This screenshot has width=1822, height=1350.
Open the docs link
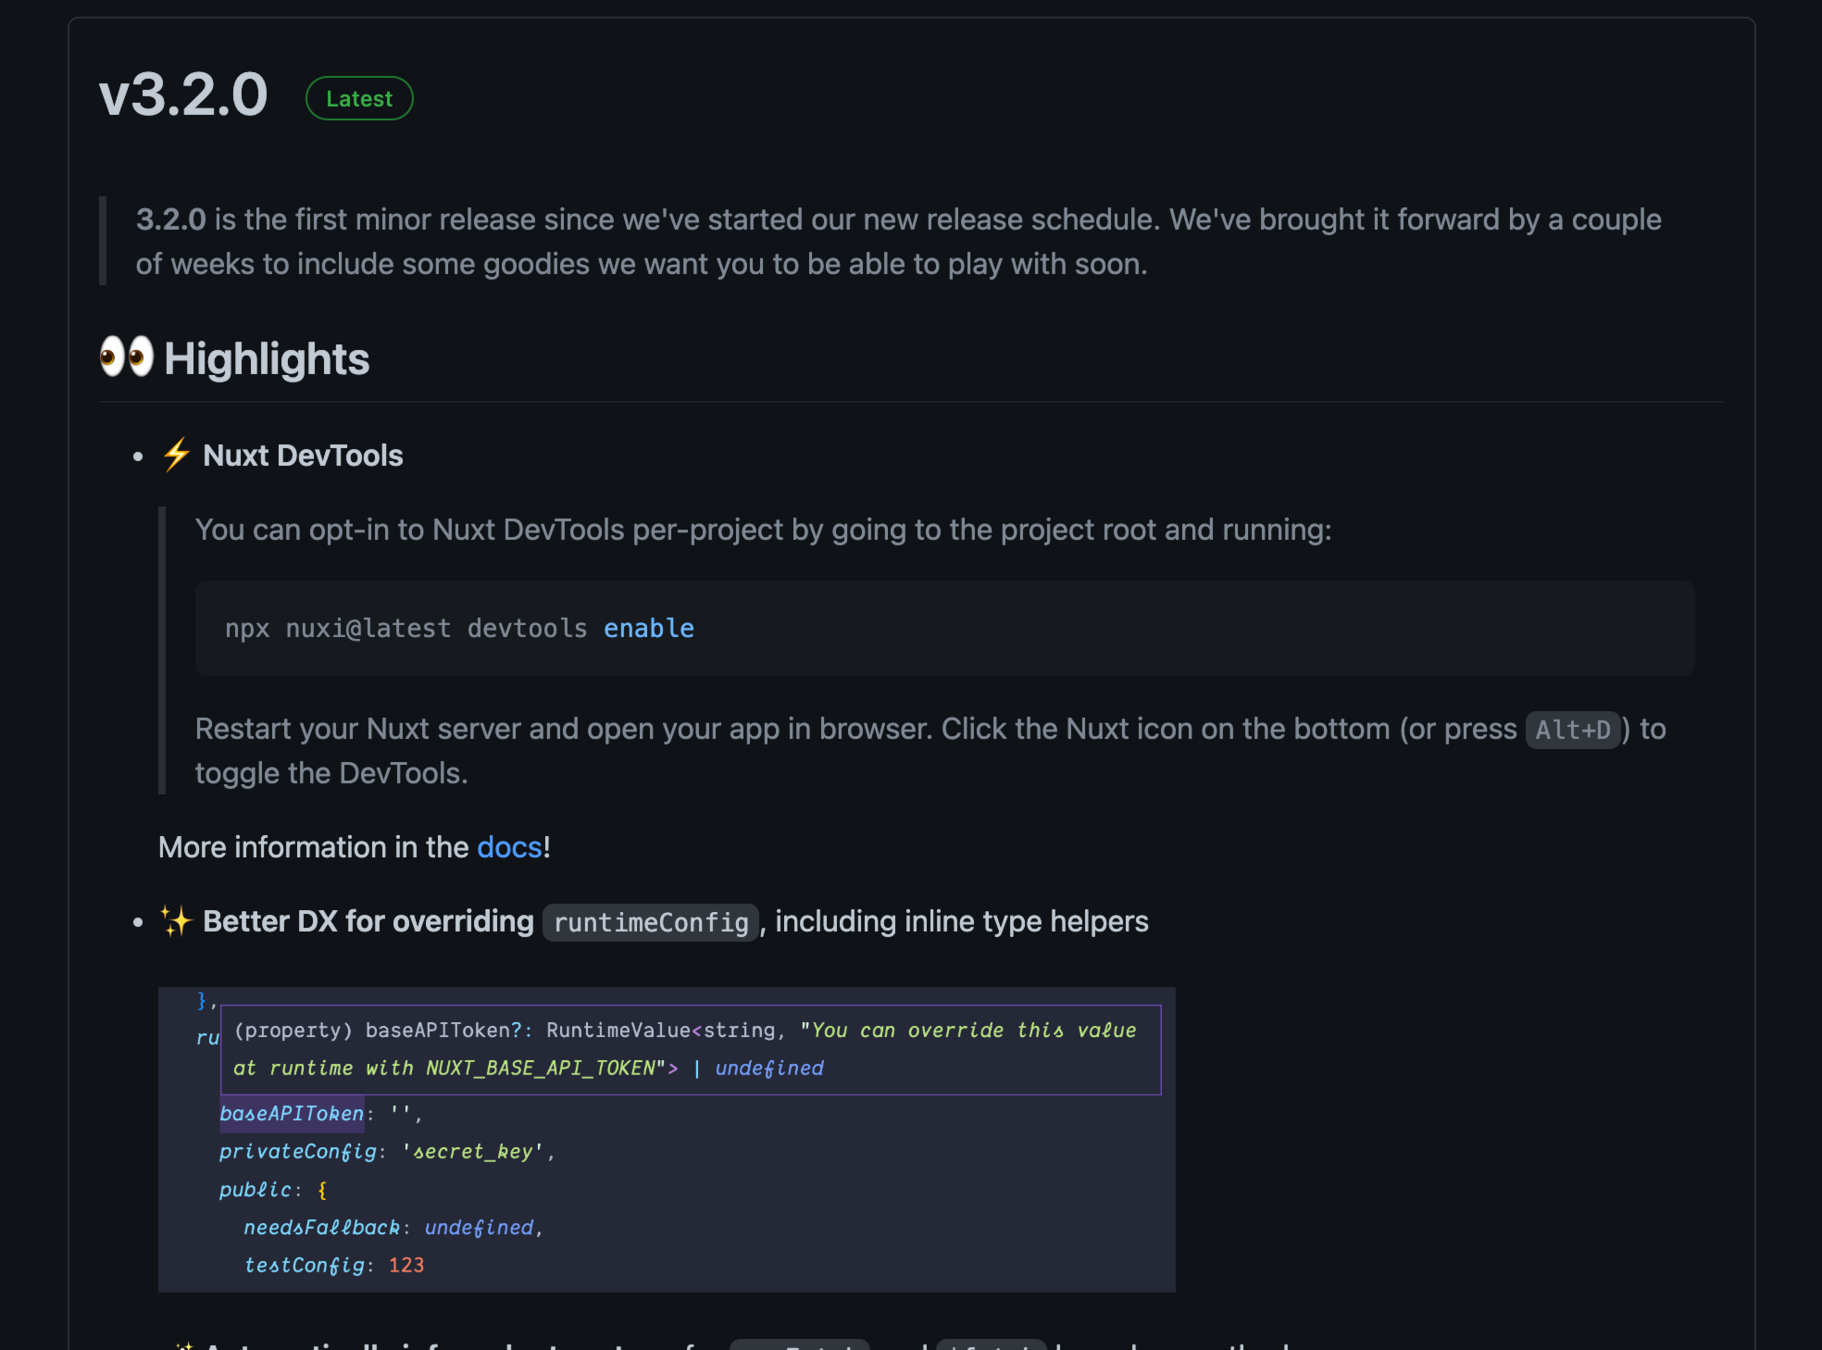pos(509,847)
